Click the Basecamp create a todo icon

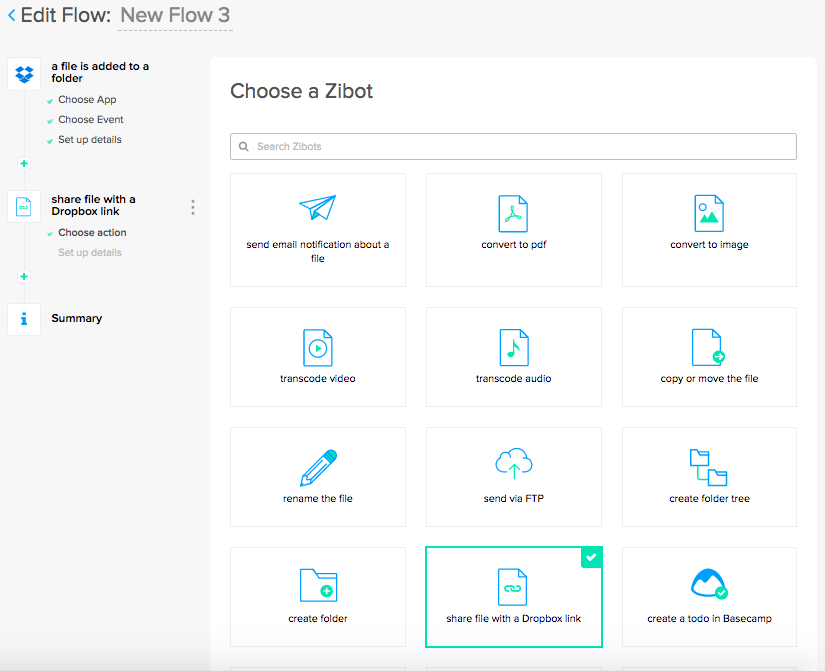click(709, 585)
